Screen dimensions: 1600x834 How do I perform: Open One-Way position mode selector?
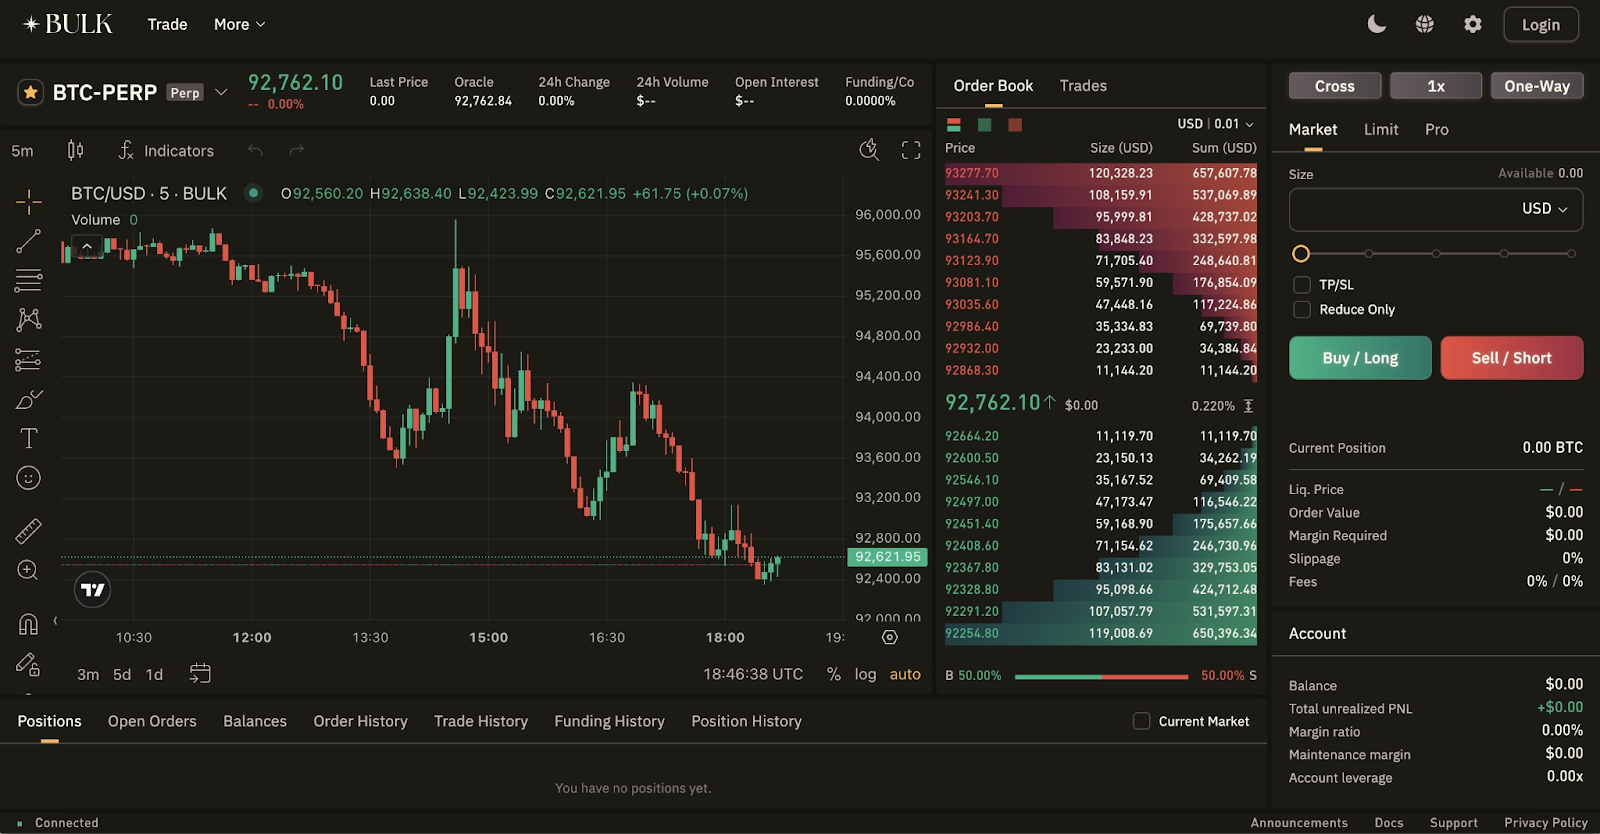[1537, 86]
